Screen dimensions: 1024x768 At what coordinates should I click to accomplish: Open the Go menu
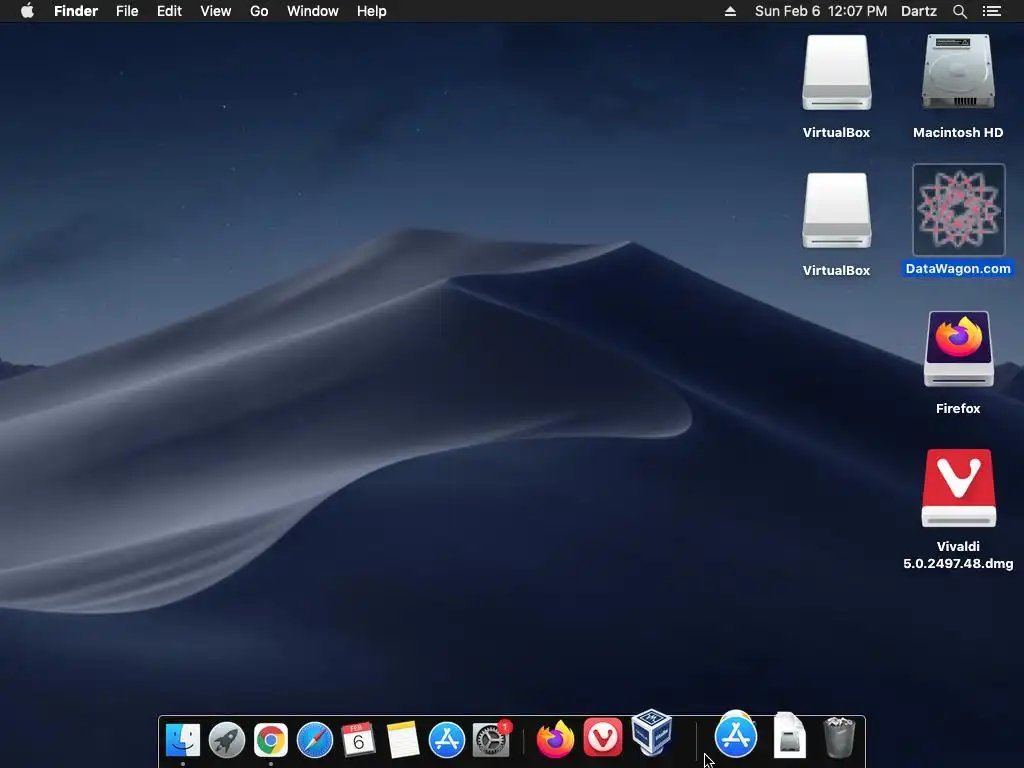coord(259,11)
